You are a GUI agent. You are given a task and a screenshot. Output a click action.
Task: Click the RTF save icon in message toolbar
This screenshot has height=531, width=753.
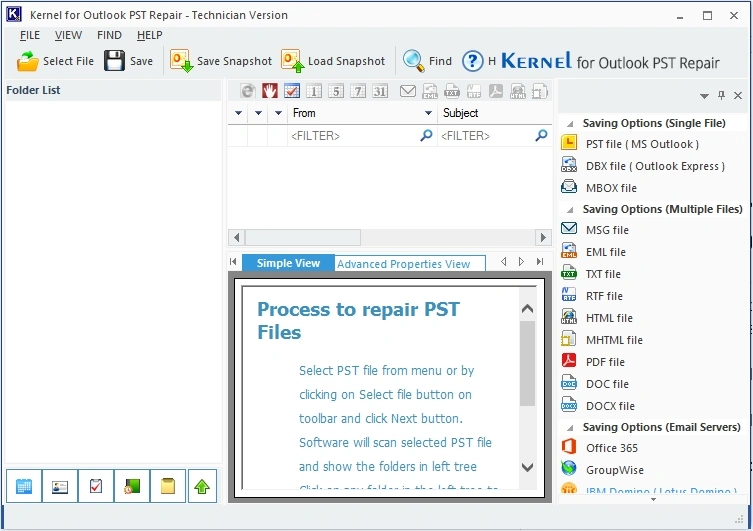474,91
